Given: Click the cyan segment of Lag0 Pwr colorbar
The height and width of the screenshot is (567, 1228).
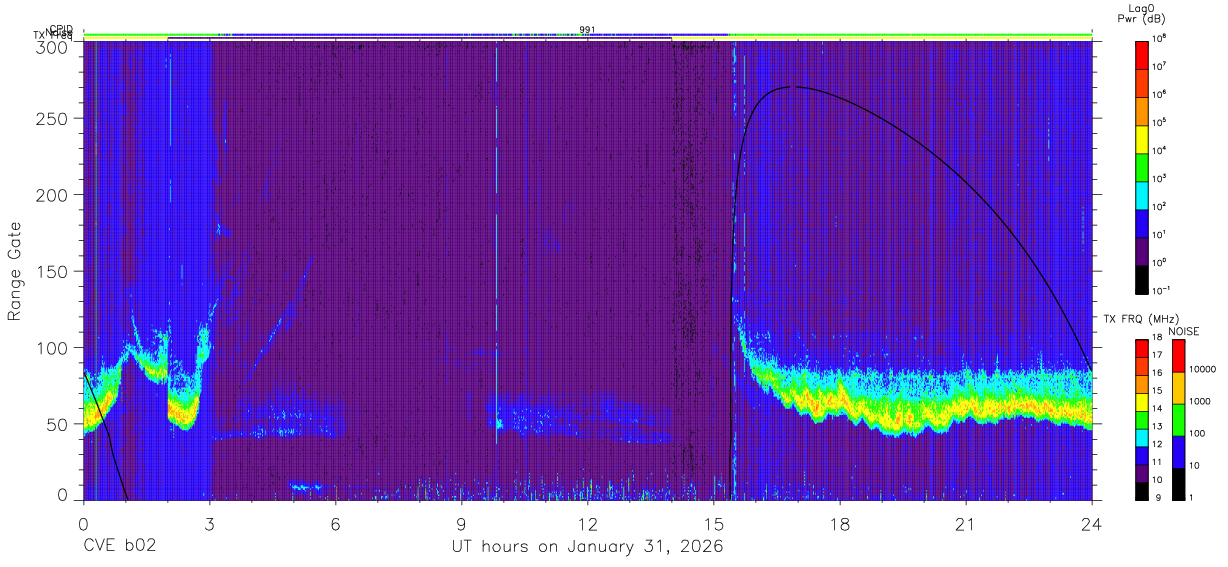Looking at the screenshot, I should coord(1142,193).
